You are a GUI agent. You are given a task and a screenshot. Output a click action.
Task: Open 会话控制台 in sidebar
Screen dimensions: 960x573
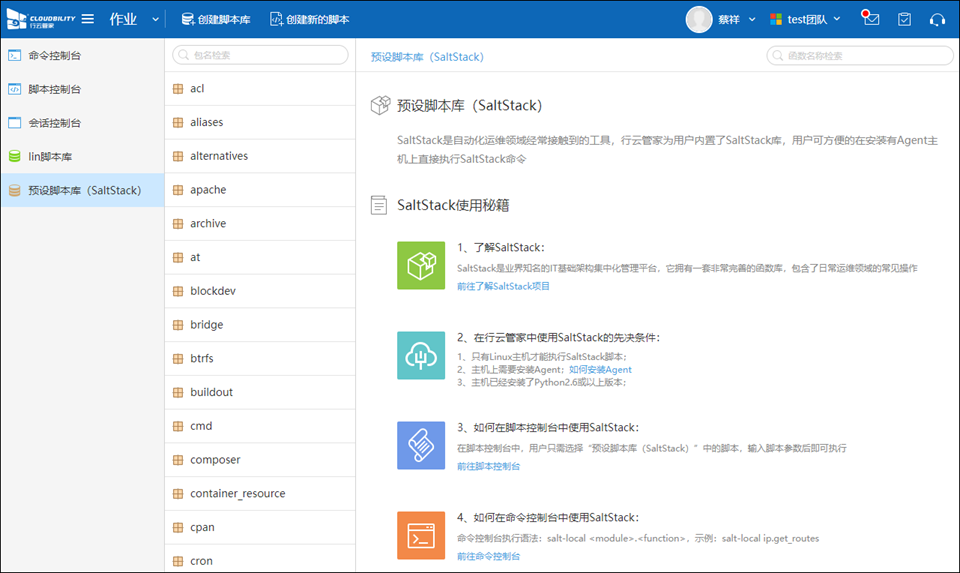coord(83,122)
